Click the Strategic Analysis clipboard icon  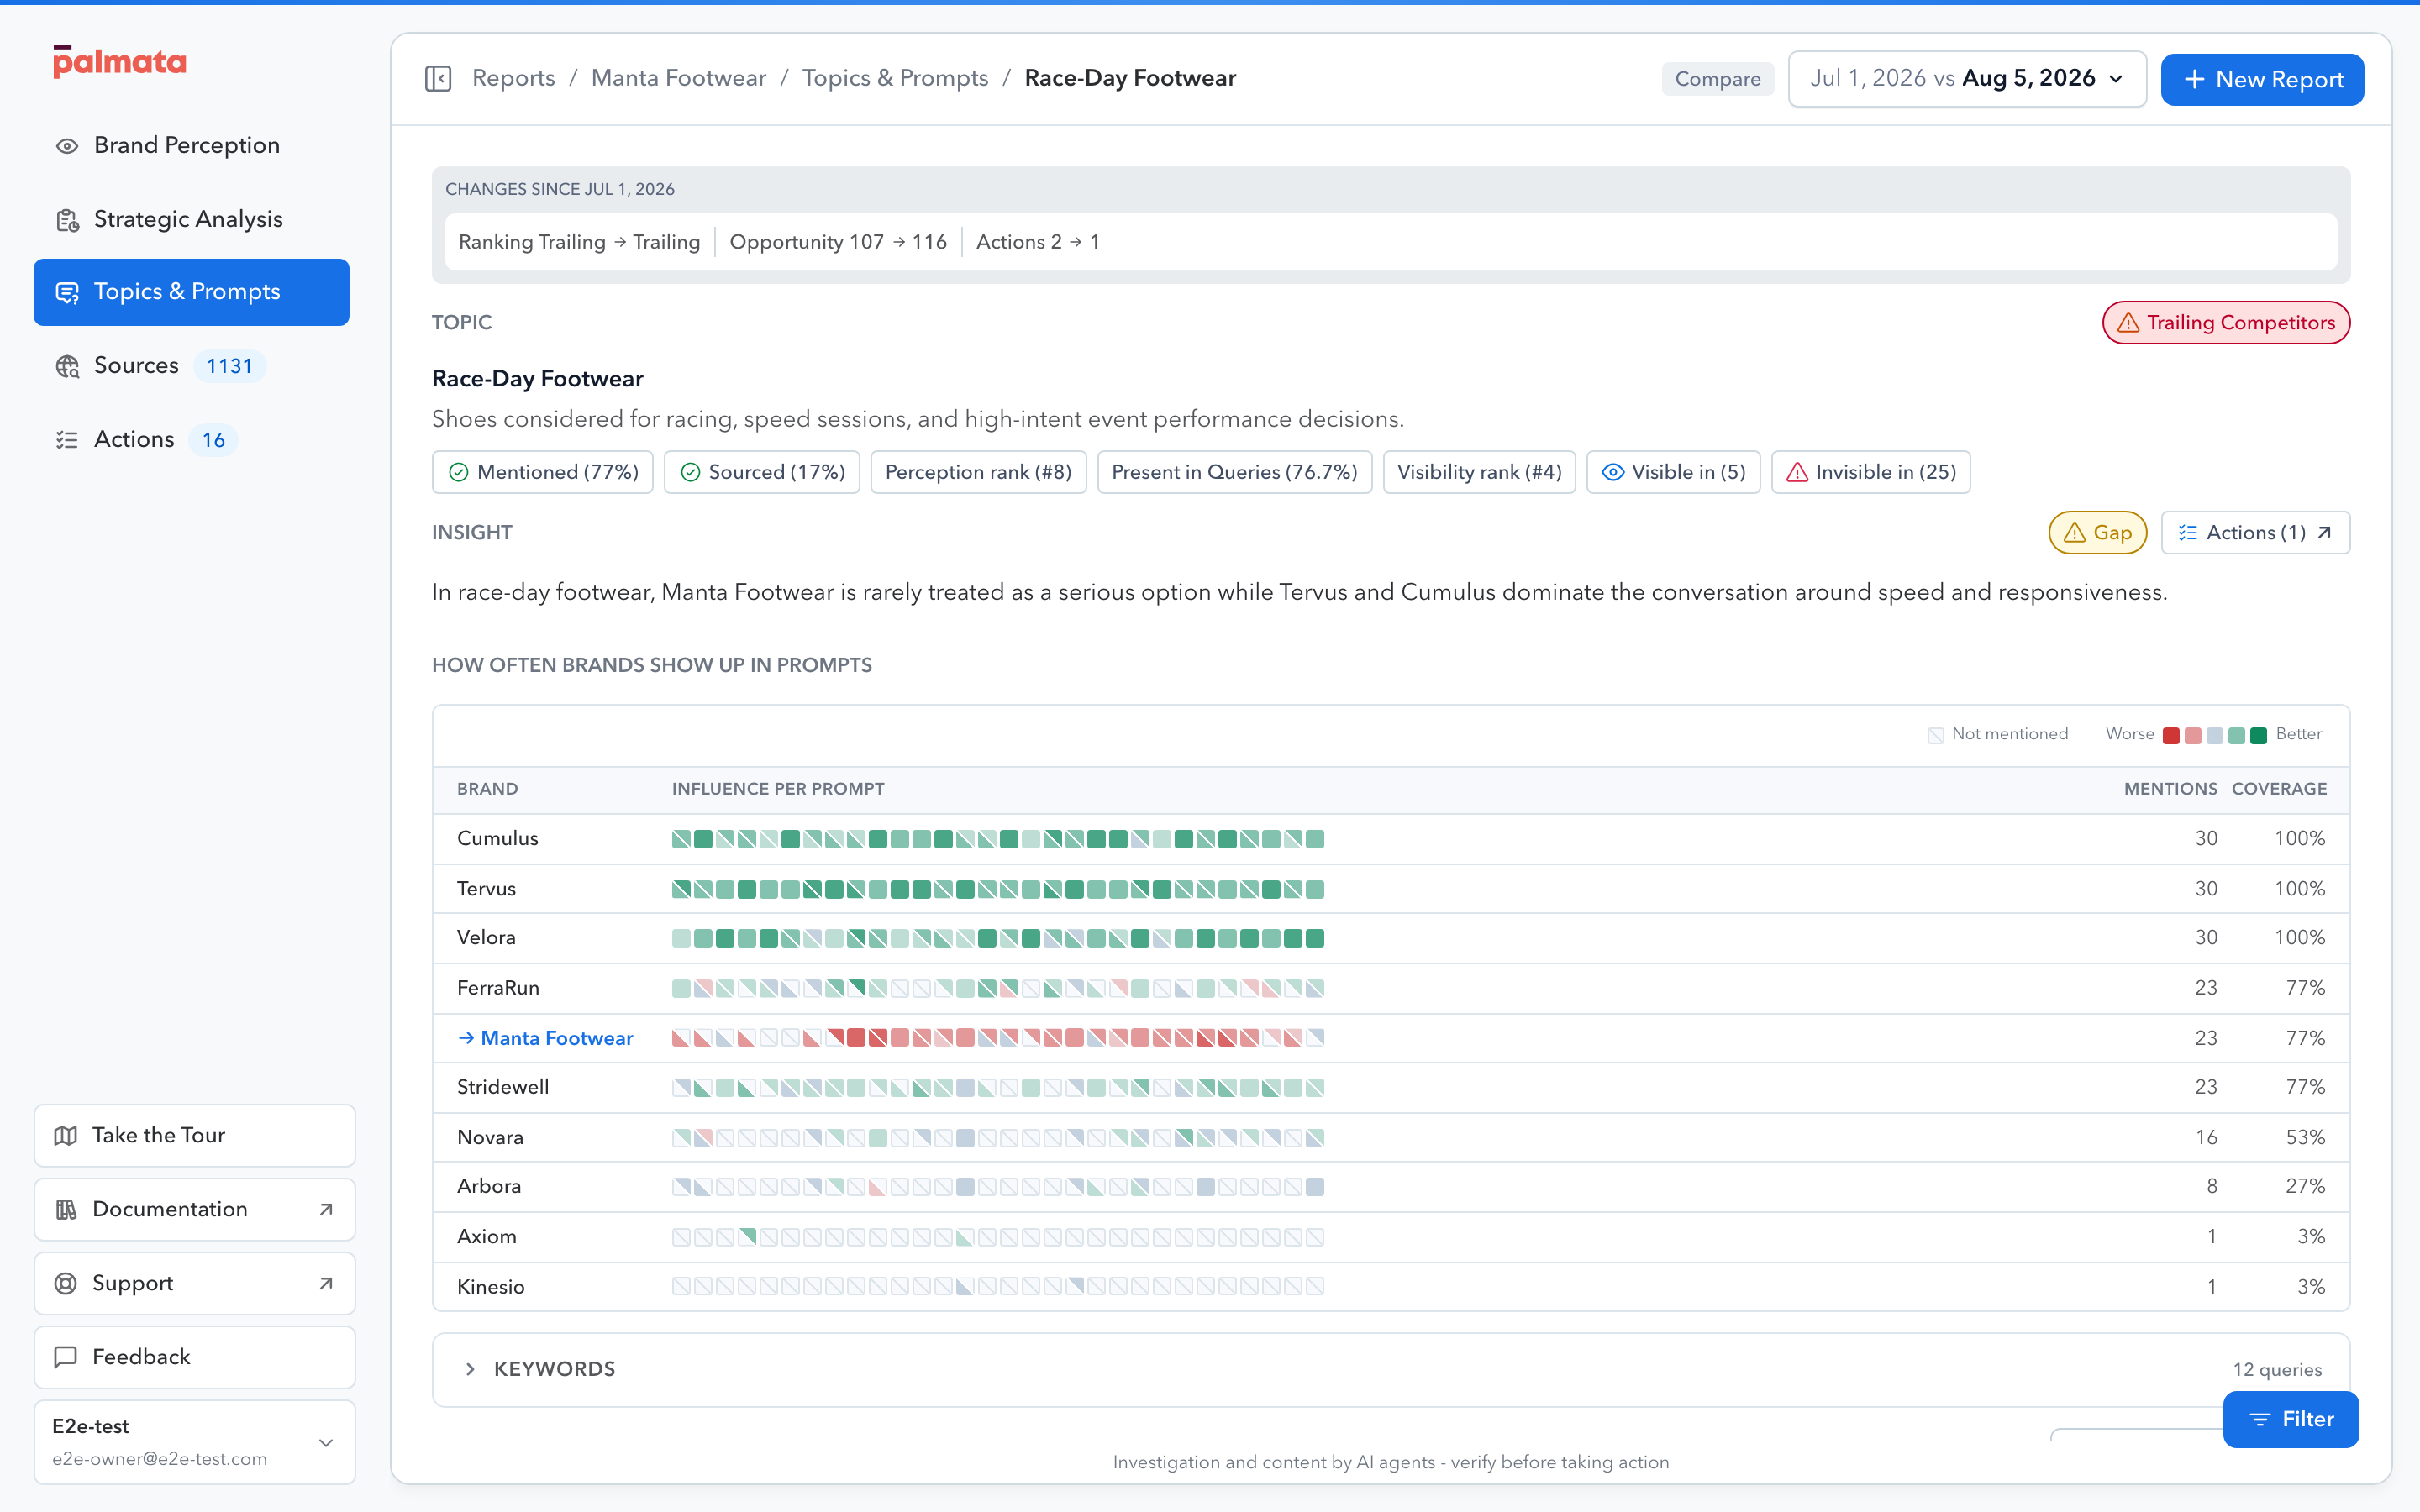coord(67,220)
